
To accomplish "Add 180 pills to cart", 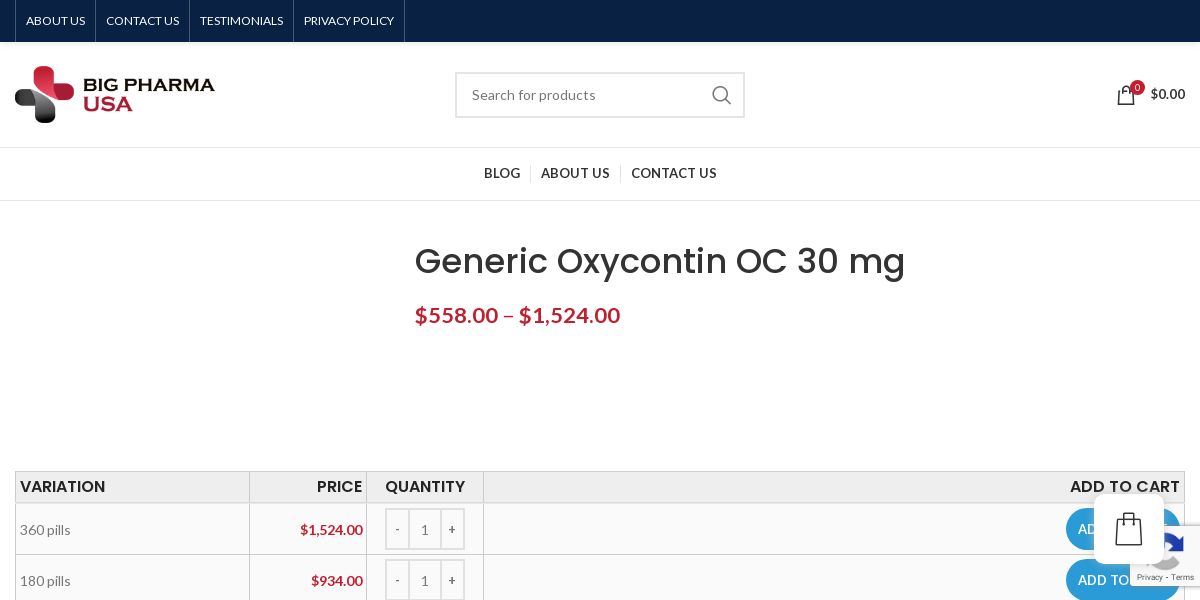I will (x=1100, y=580).
